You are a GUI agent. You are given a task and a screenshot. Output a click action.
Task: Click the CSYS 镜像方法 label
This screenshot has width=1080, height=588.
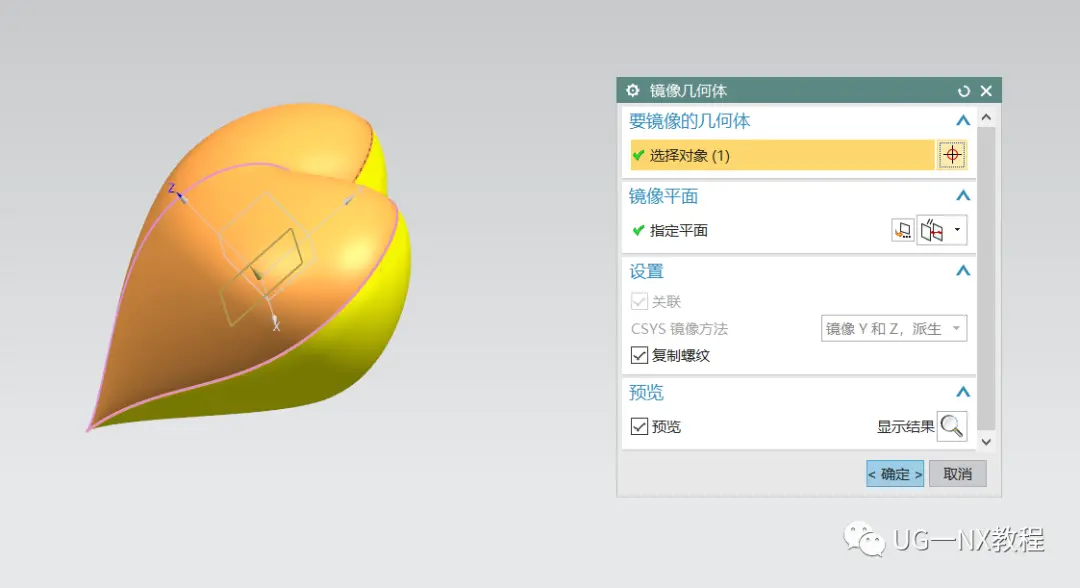[x=679, y=329]
